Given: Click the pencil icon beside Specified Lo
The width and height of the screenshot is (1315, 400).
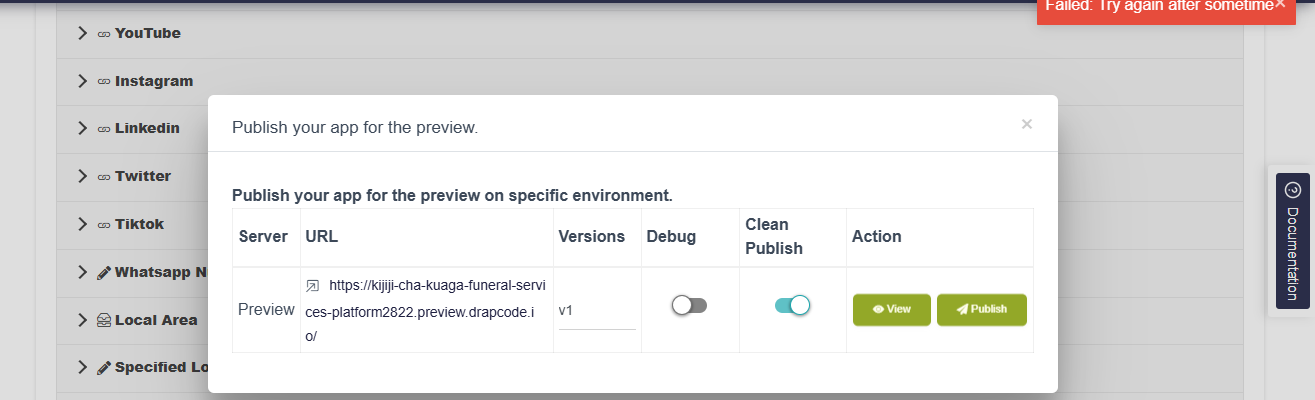Looking at the screenshot, I should coord(103,367).
